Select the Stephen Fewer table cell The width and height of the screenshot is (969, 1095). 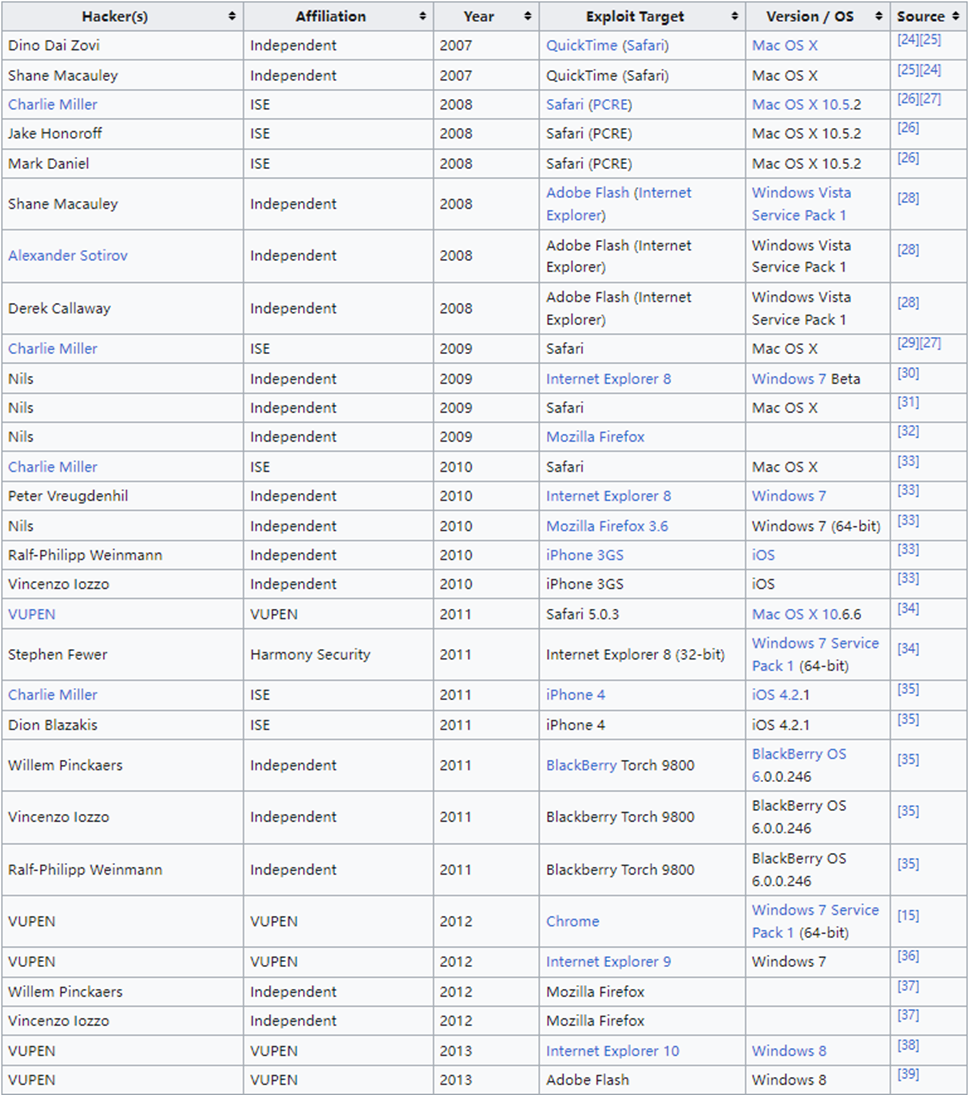pos(58,655)
